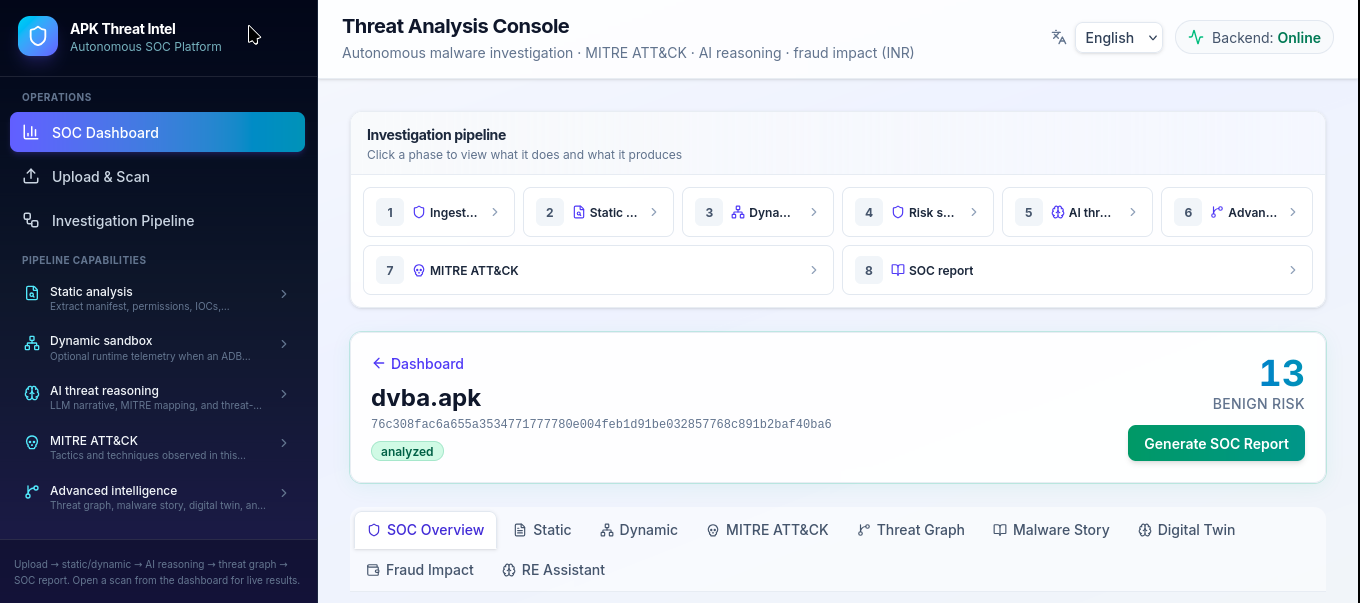Open Investigation Pipeline sidebar item
This screenshot has height=603, width=1360.
157,220
